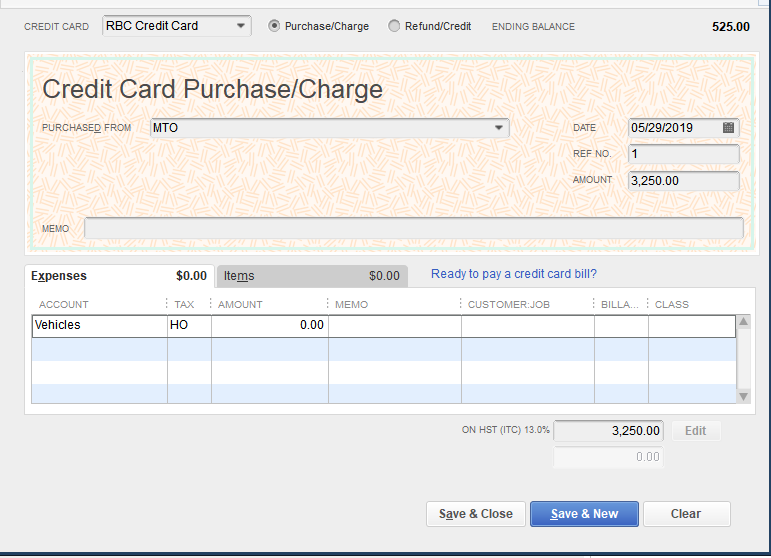This screenshot has height=558, width=771.
Task: Click the Save & Close button
Action: tap(476, 514)
